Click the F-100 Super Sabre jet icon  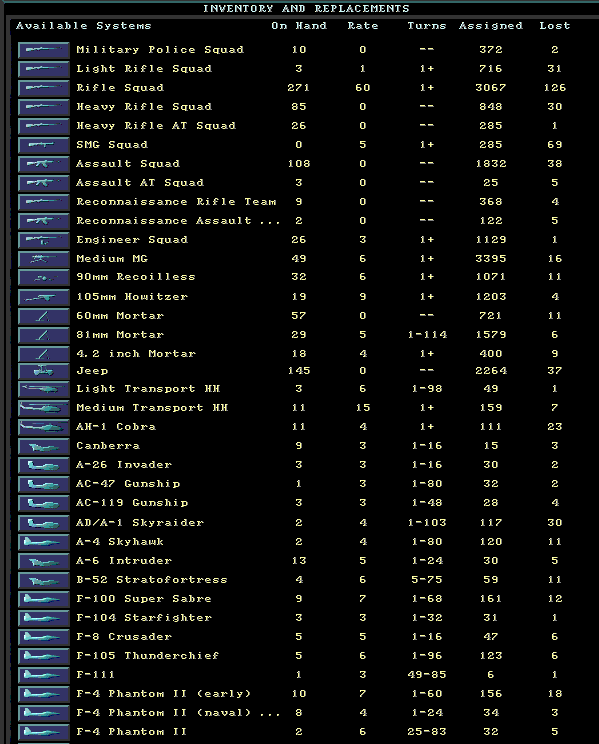click(44, 599)
